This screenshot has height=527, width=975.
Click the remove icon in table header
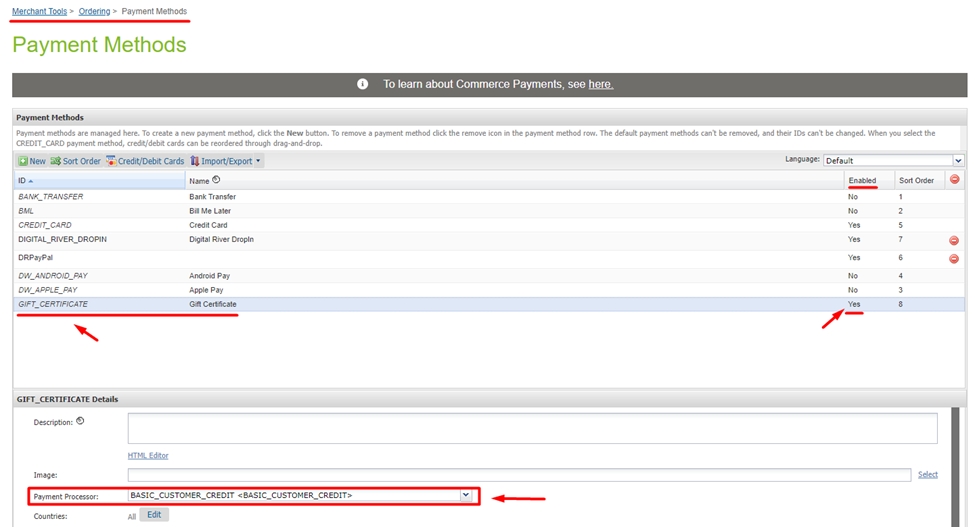pos(954,180)
